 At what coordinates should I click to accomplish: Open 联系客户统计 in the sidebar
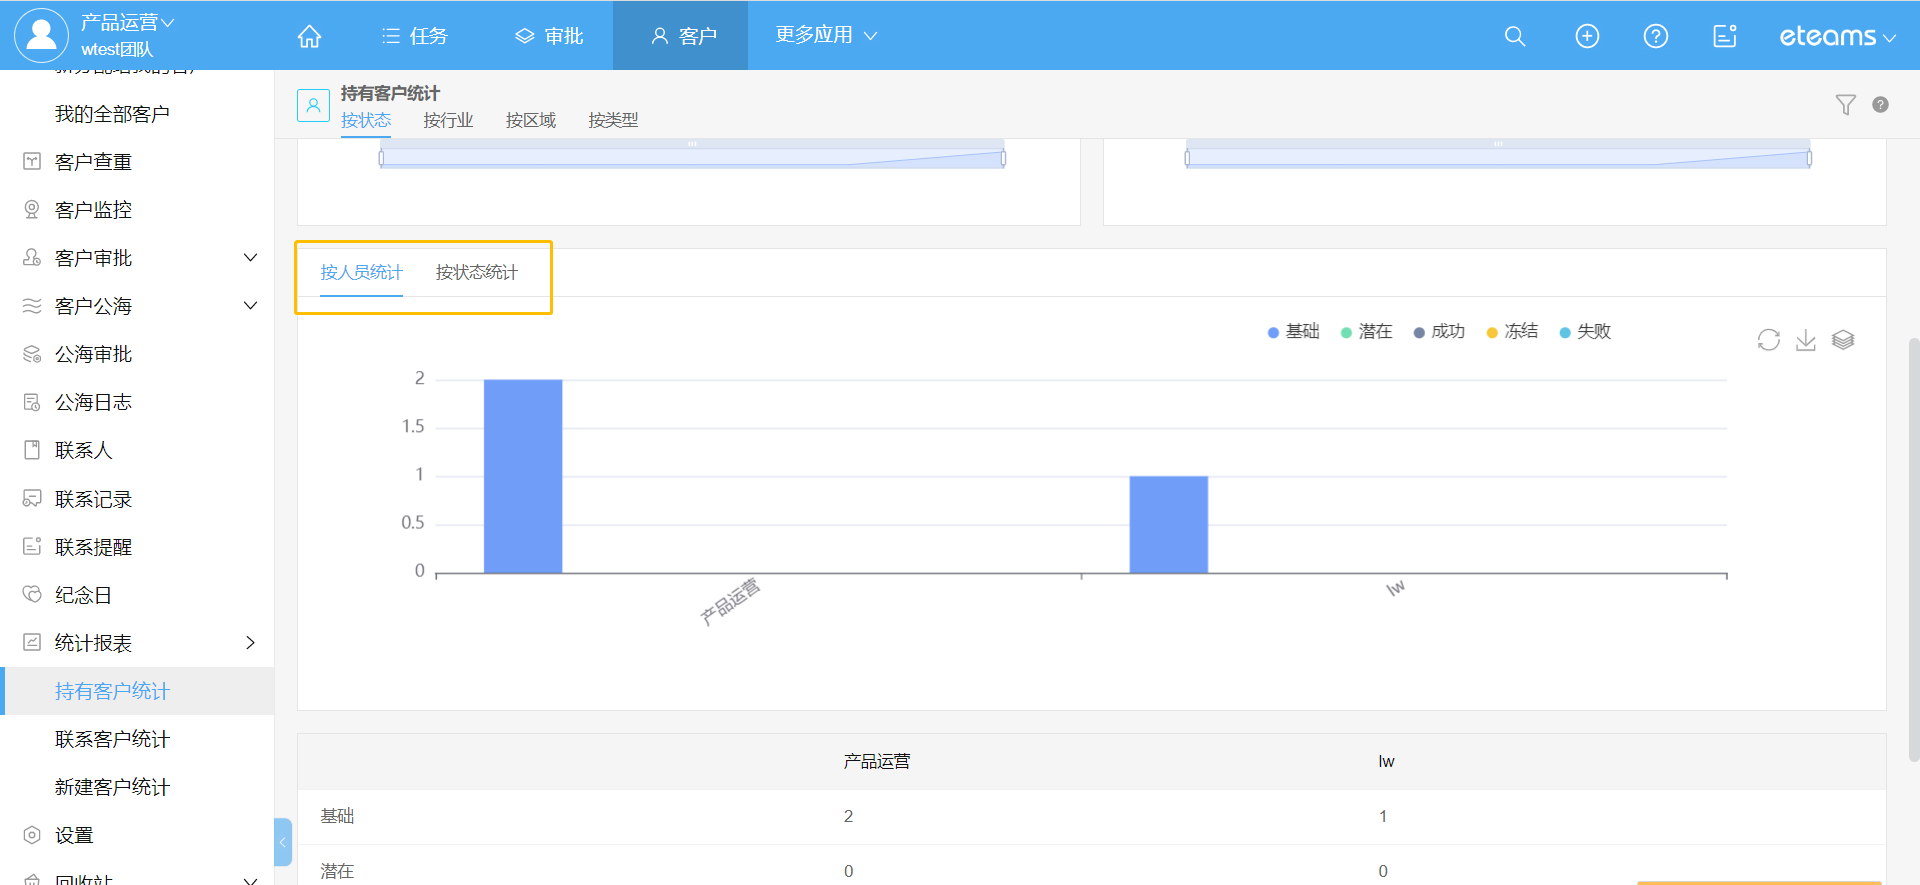click(112, 739)
